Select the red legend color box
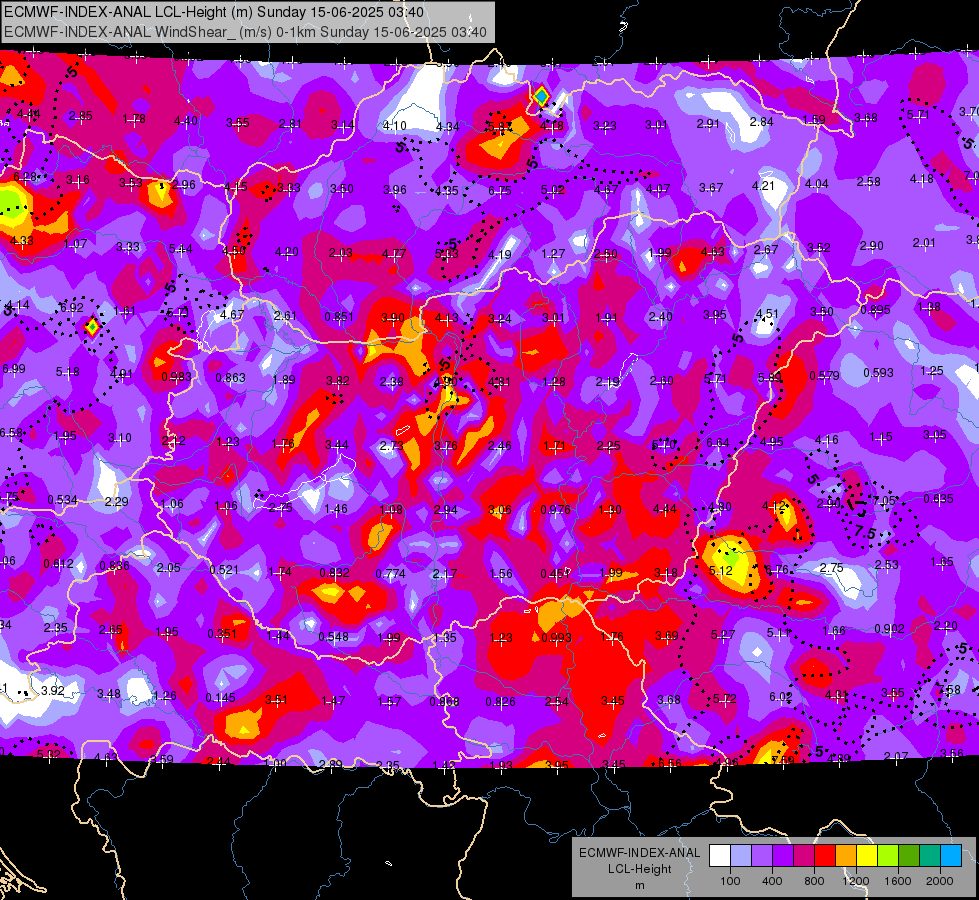Viewport: 979px width, 900px height. tap(825, 855)
